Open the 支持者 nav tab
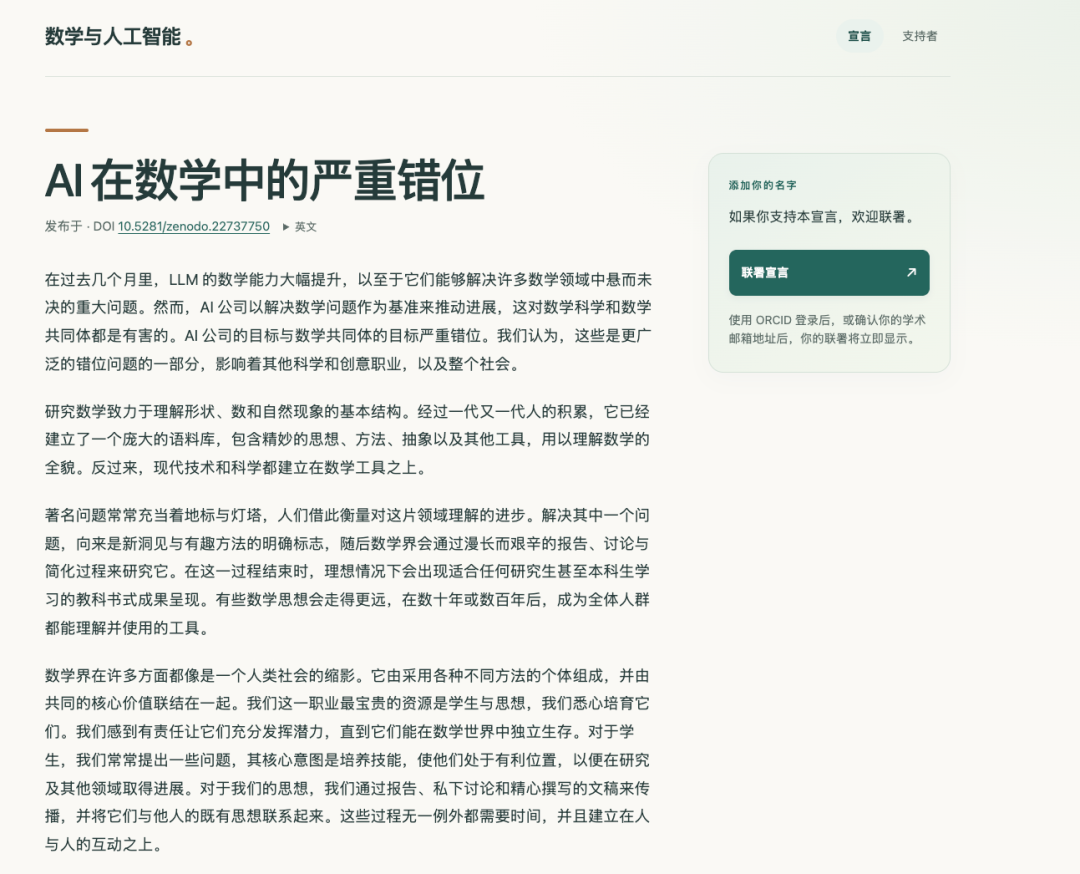The image size is (1080, 874). click(x=920, y=36)
